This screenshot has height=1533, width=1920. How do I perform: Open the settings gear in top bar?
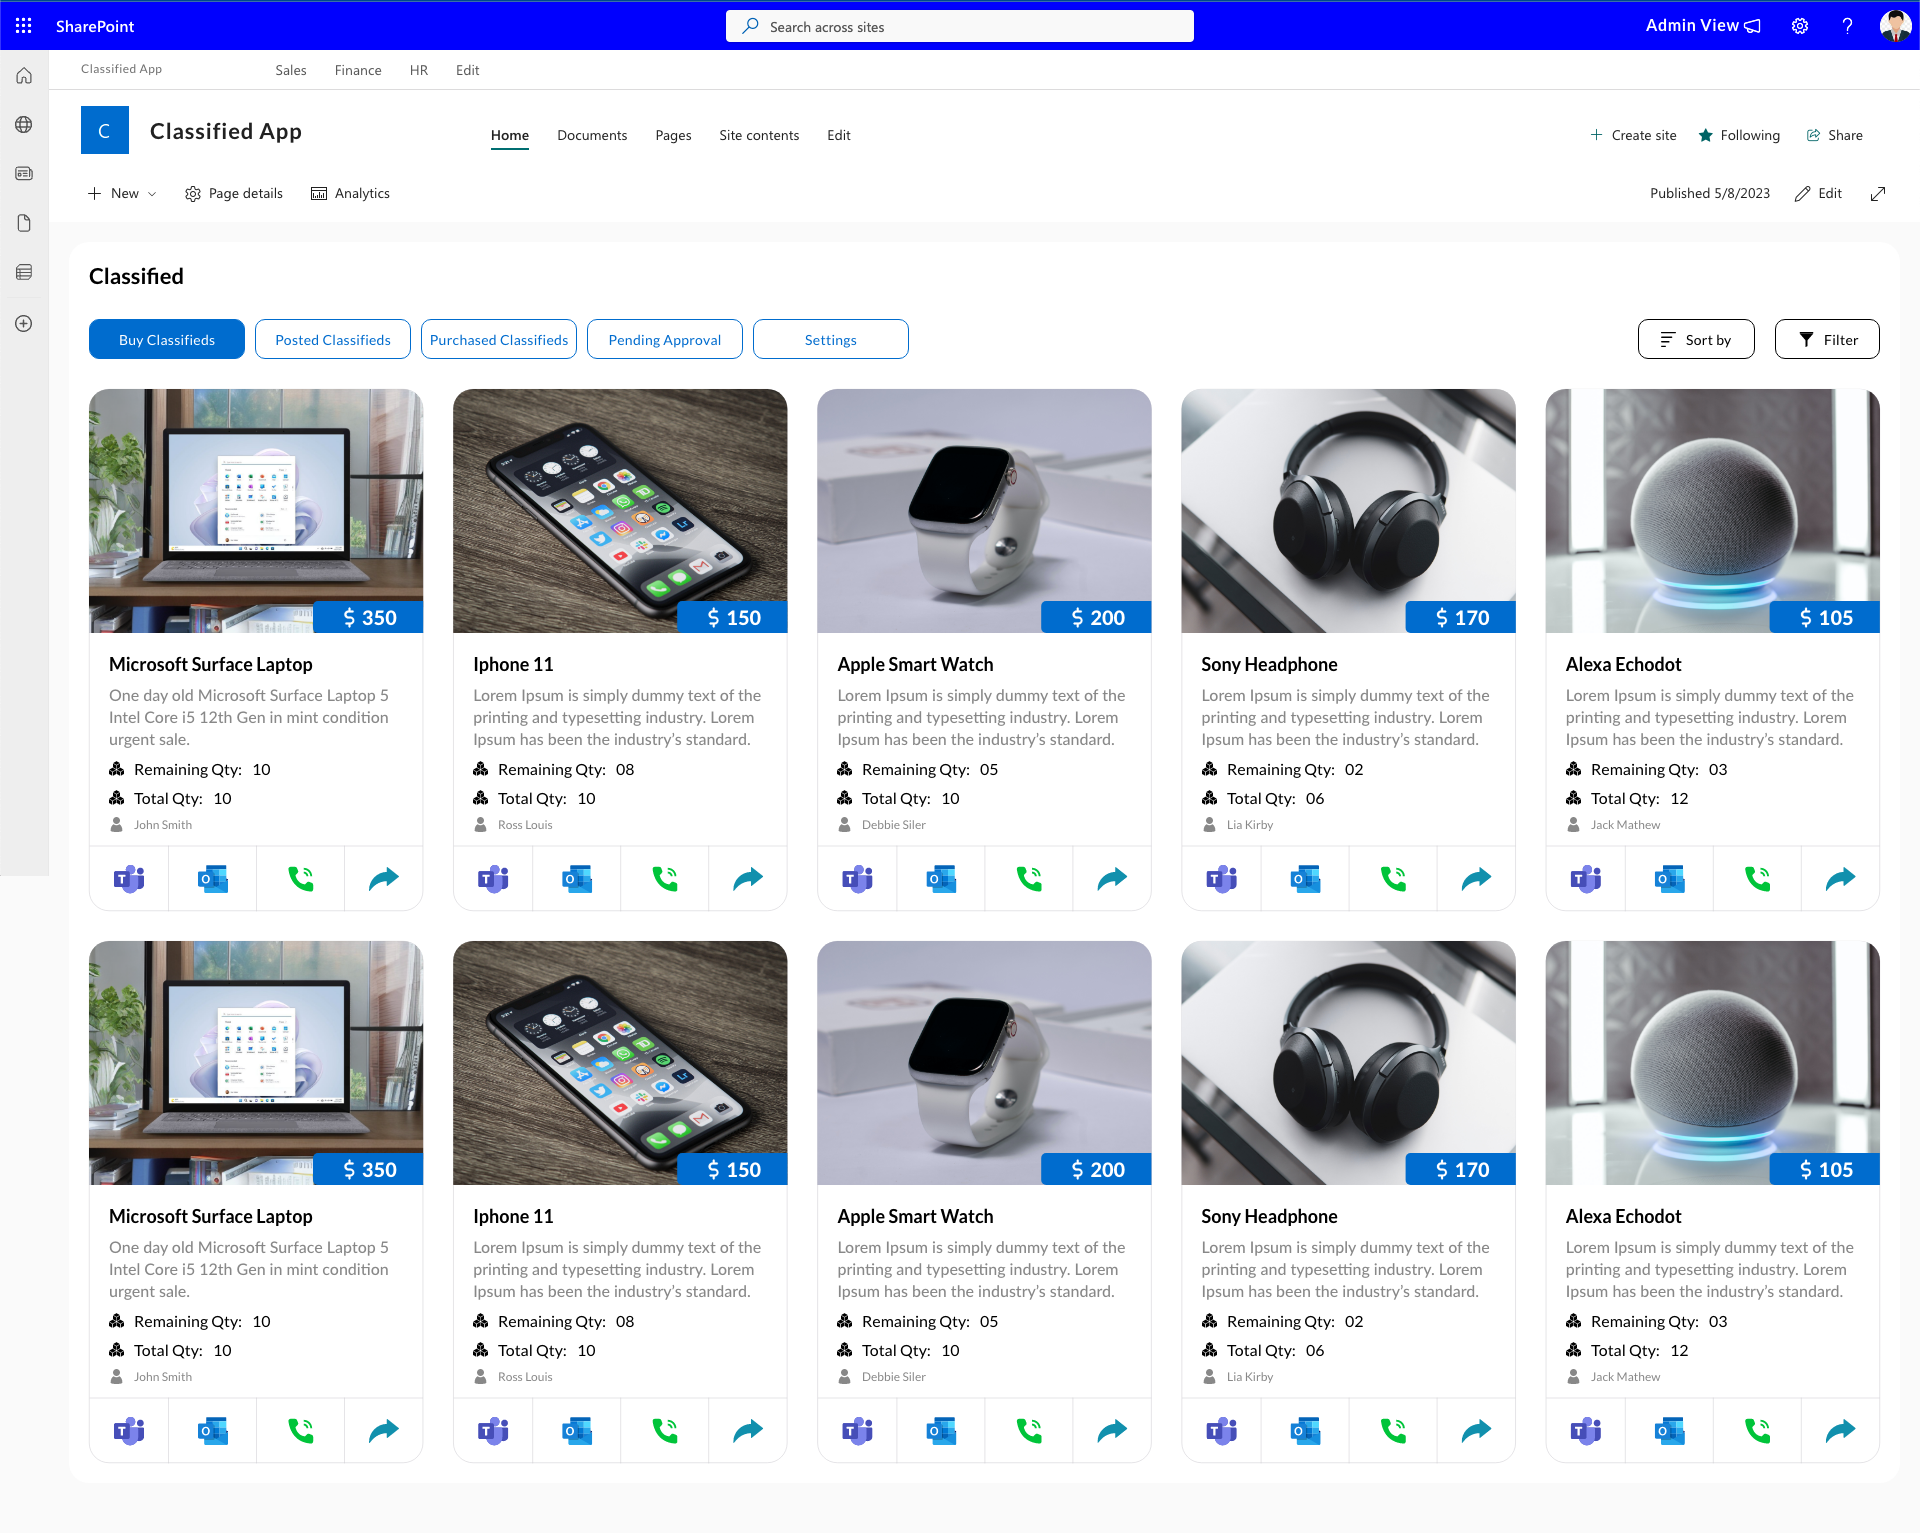(x=1800, y=26)
